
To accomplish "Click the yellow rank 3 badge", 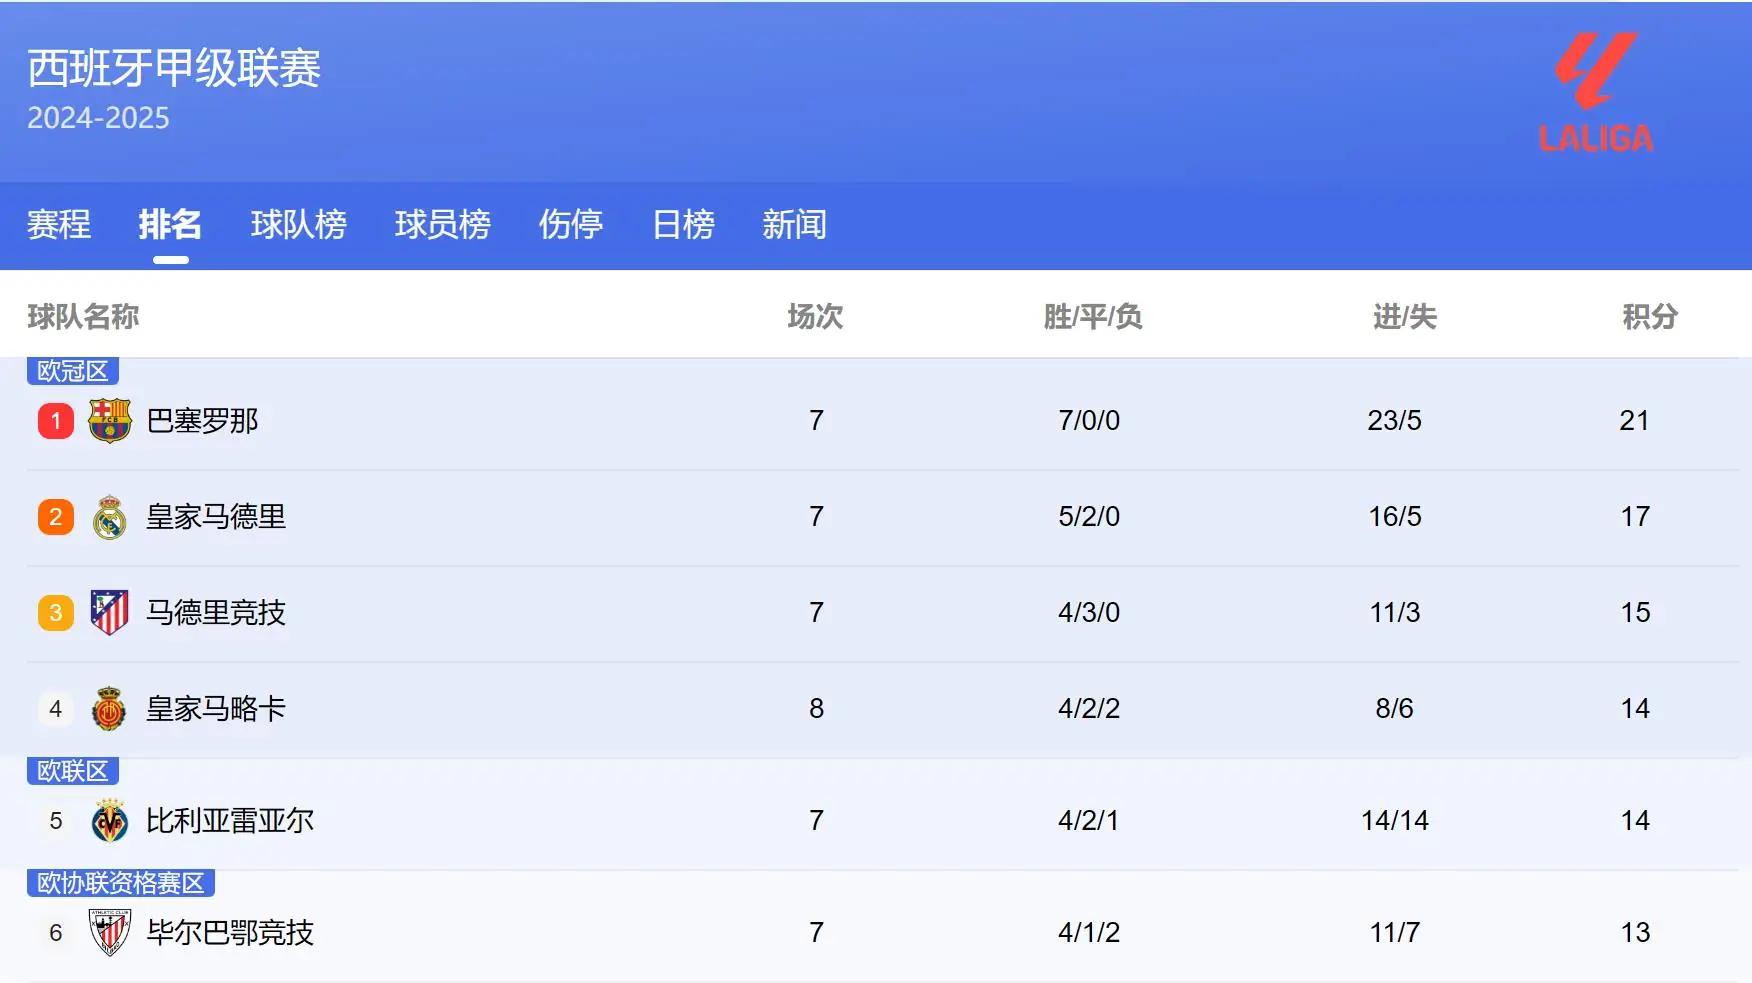I will 56,613.
